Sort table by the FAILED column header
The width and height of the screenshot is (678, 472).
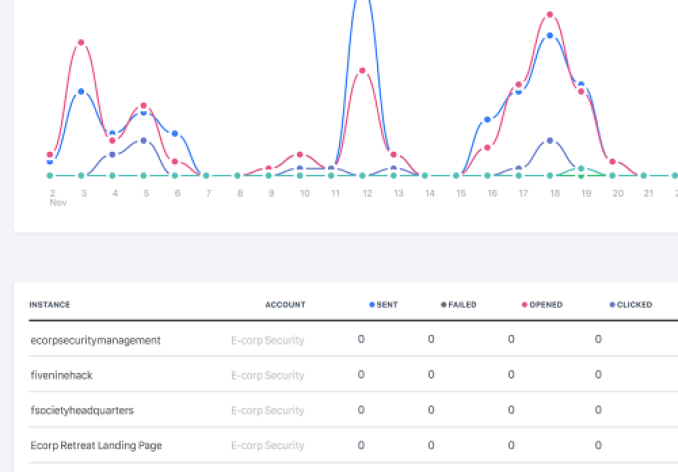[461, 305]
